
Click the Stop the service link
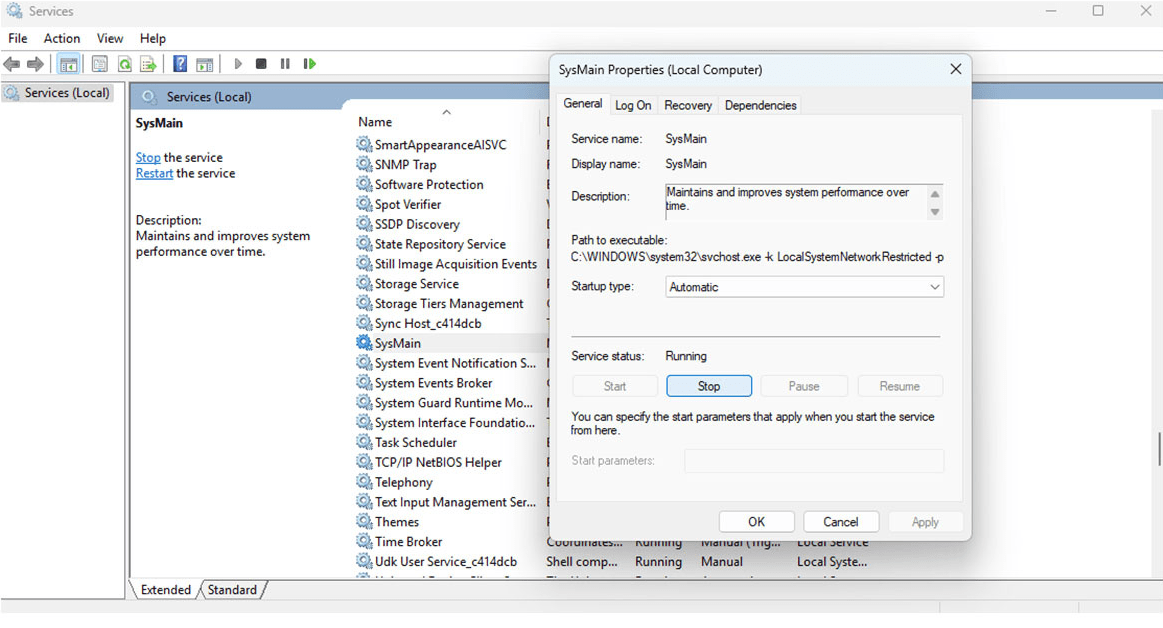tap(148, 157)
